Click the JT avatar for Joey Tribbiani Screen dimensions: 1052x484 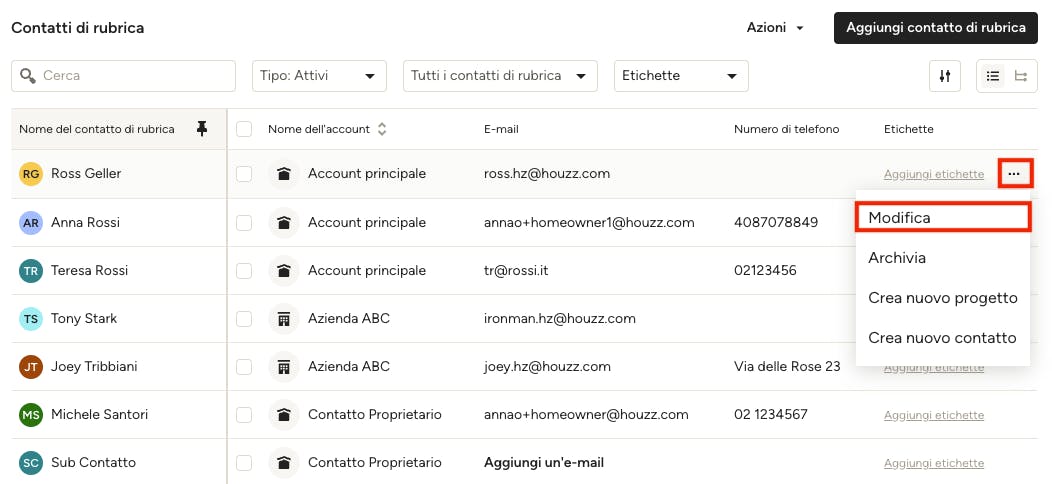[x=31, y=367]
